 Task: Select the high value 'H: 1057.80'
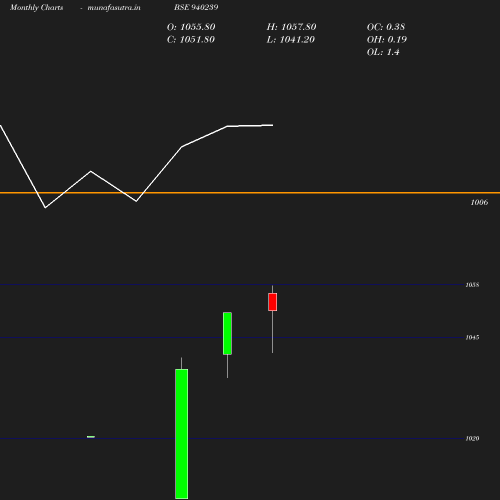[291, 27]
